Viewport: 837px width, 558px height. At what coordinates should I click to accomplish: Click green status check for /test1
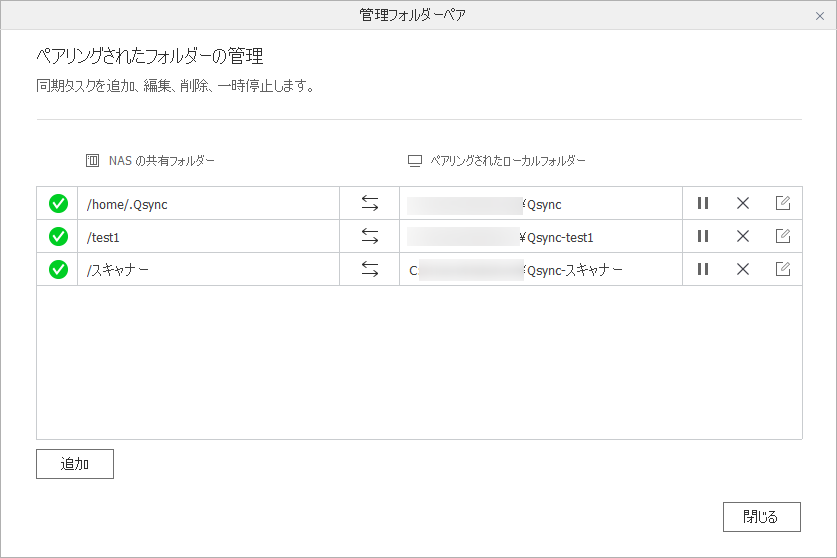click(58, 237)
